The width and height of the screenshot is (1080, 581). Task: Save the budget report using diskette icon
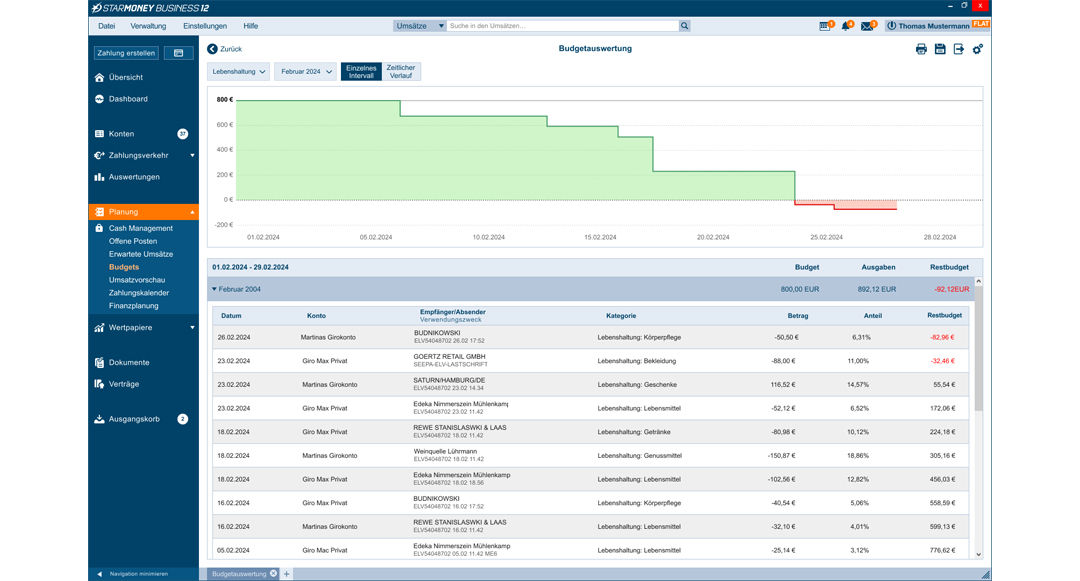tap(940, 49)
